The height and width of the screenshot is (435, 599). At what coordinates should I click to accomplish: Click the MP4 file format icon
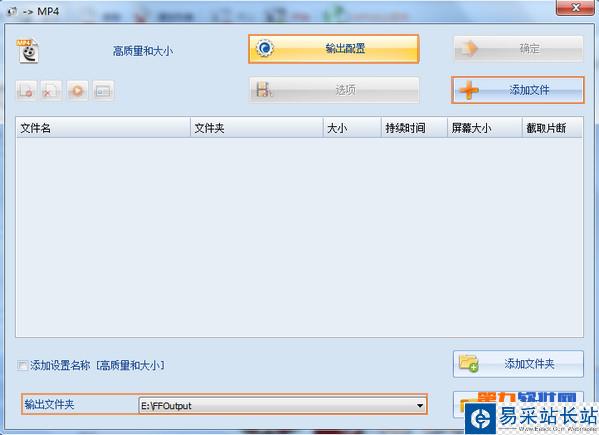[x=28, y=50]
